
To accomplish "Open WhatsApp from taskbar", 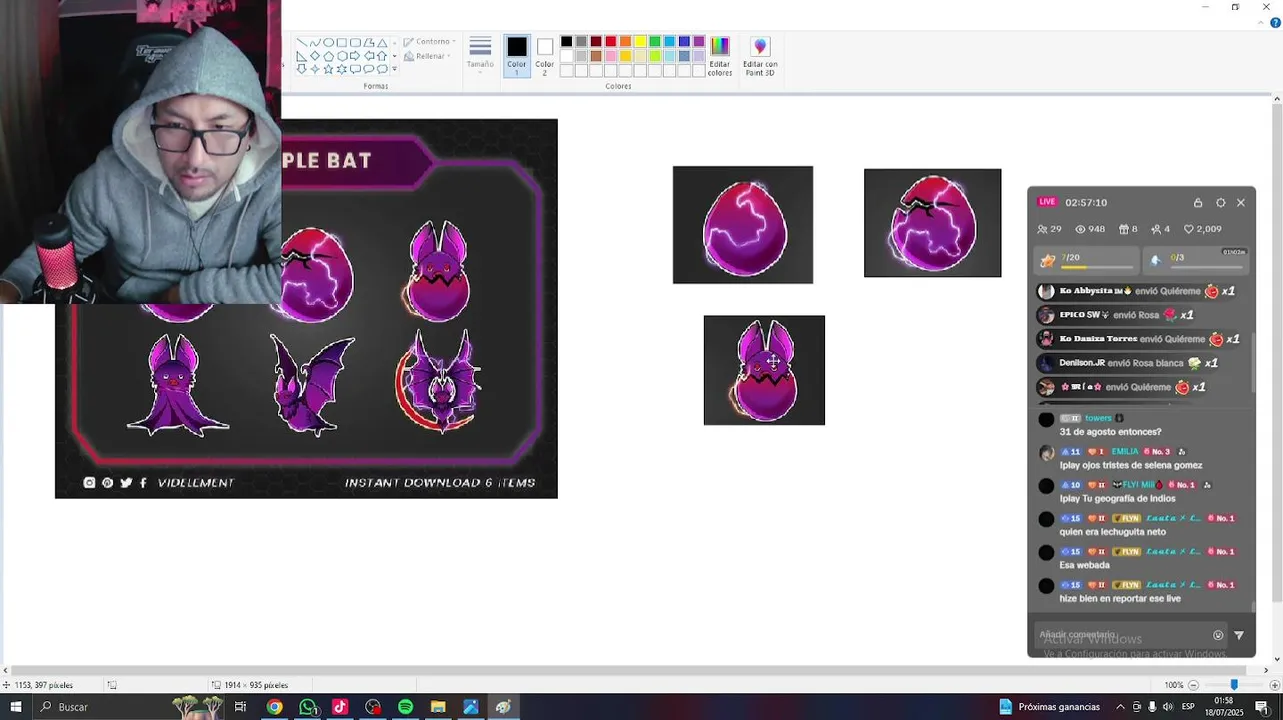I will [308, 707].
